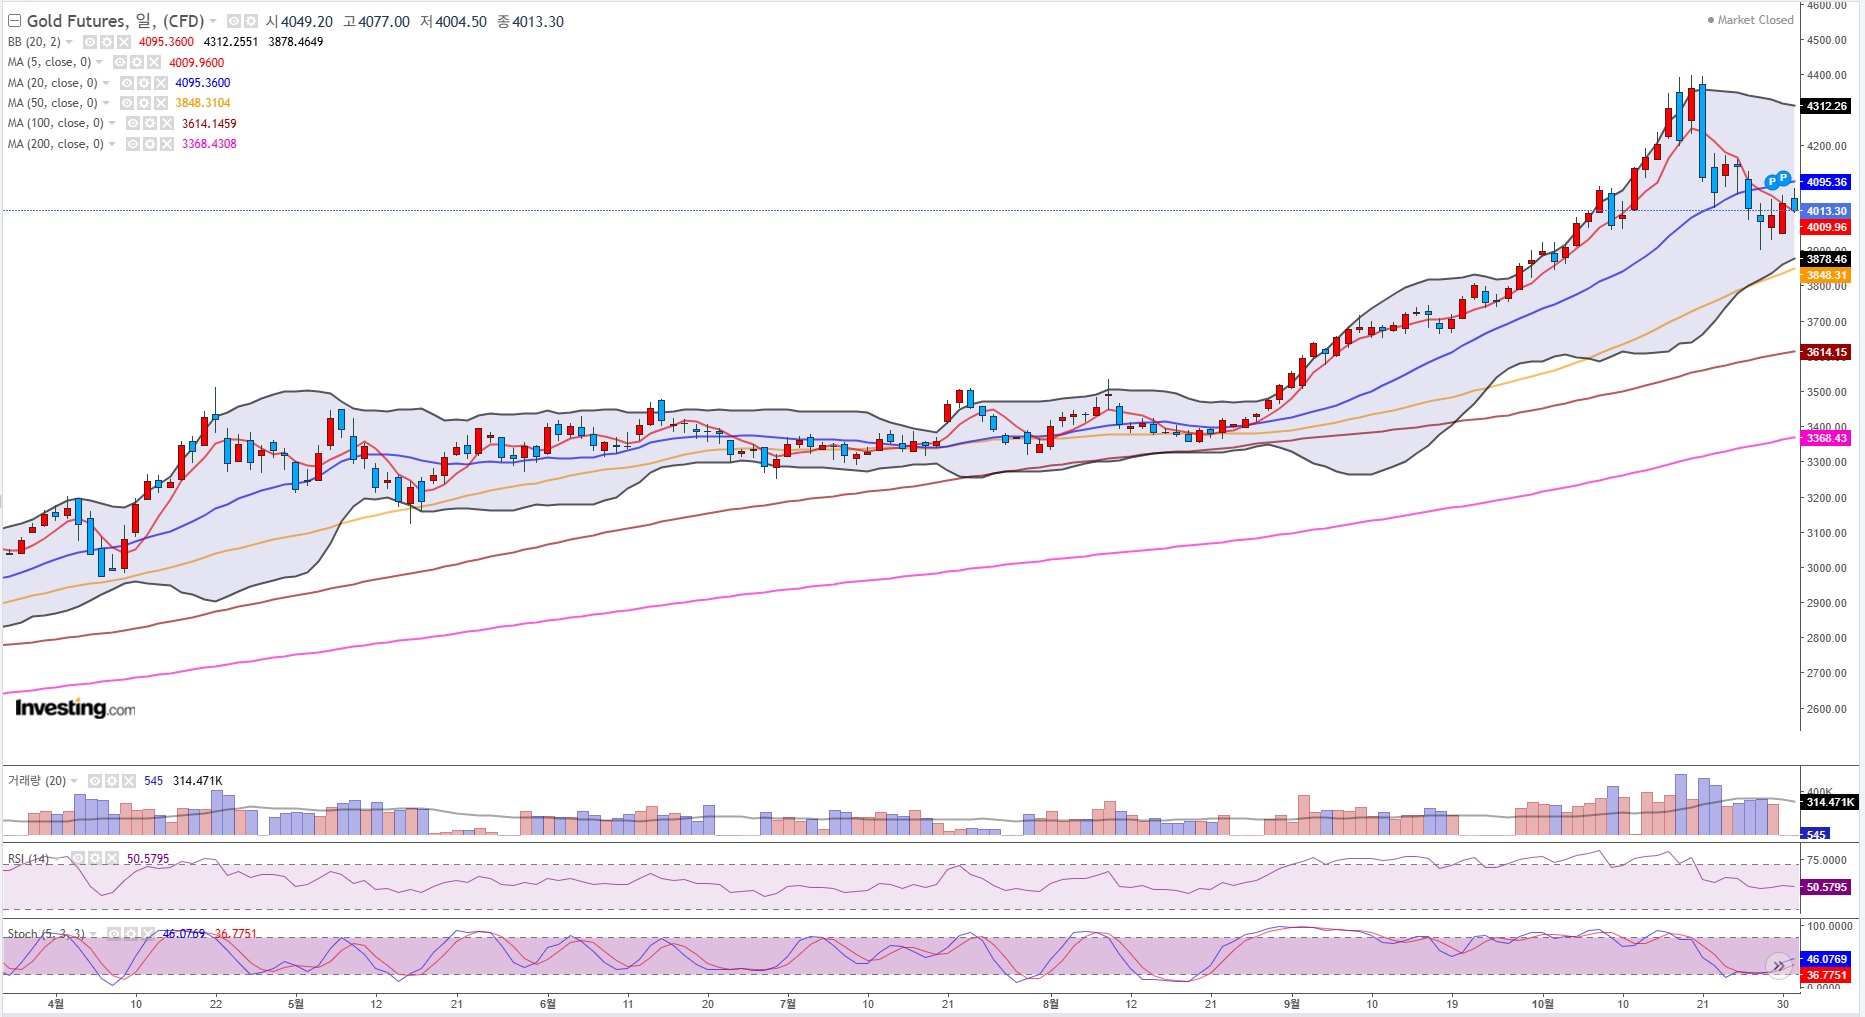Select the 3848.31 MA50 price label

(x=1826, y=275)
